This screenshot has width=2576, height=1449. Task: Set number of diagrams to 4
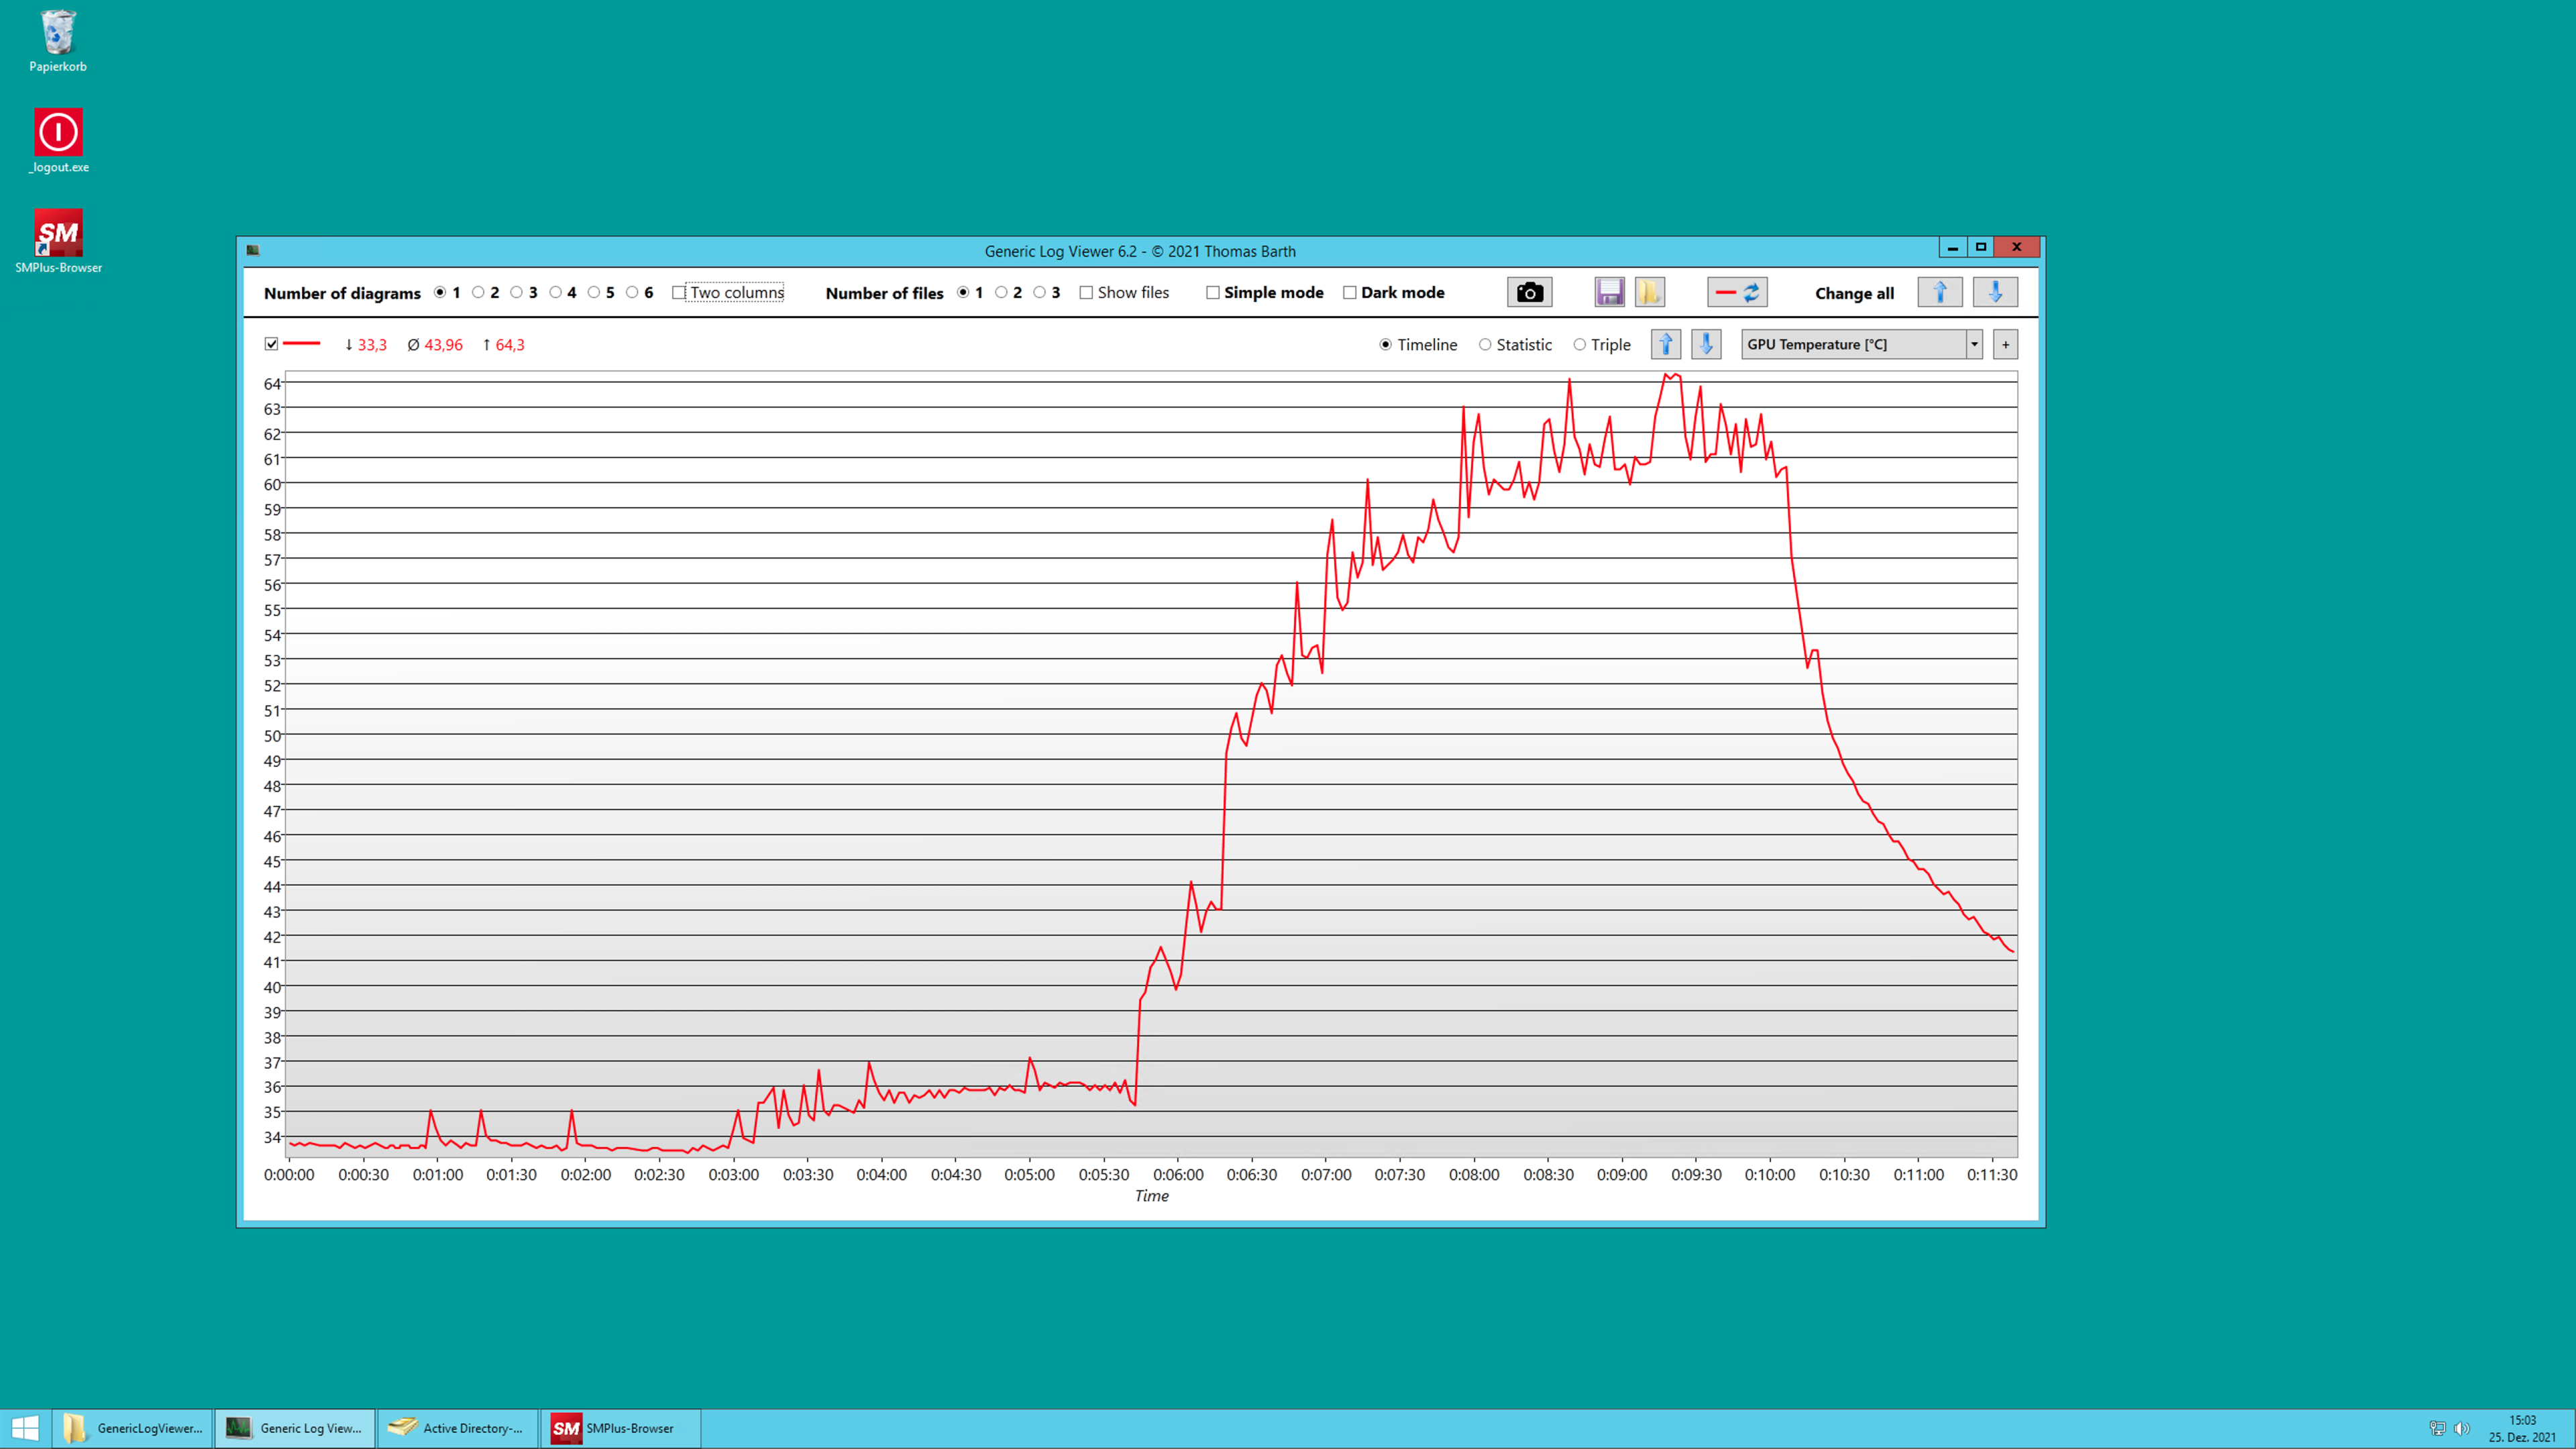click(x=555, y=292)
